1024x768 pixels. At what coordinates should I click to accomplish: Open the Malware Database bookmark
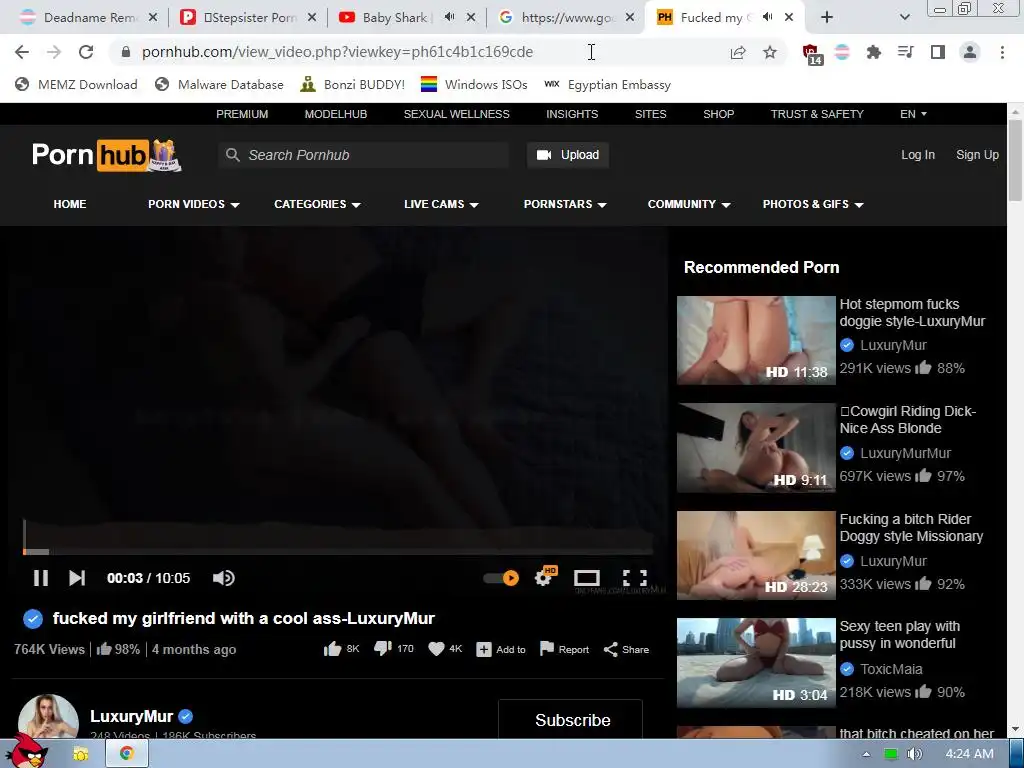[x=219, y=85]
